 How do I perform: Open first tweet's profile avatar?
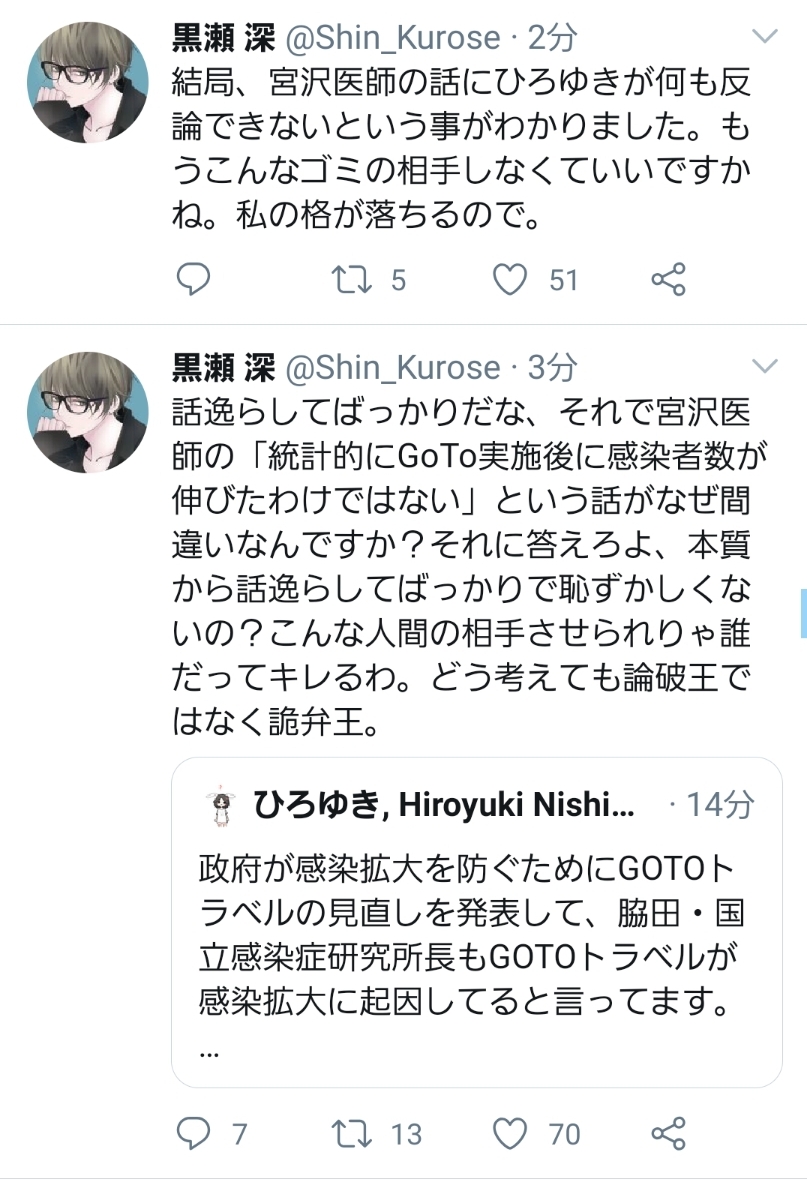[x=88, y=82]
